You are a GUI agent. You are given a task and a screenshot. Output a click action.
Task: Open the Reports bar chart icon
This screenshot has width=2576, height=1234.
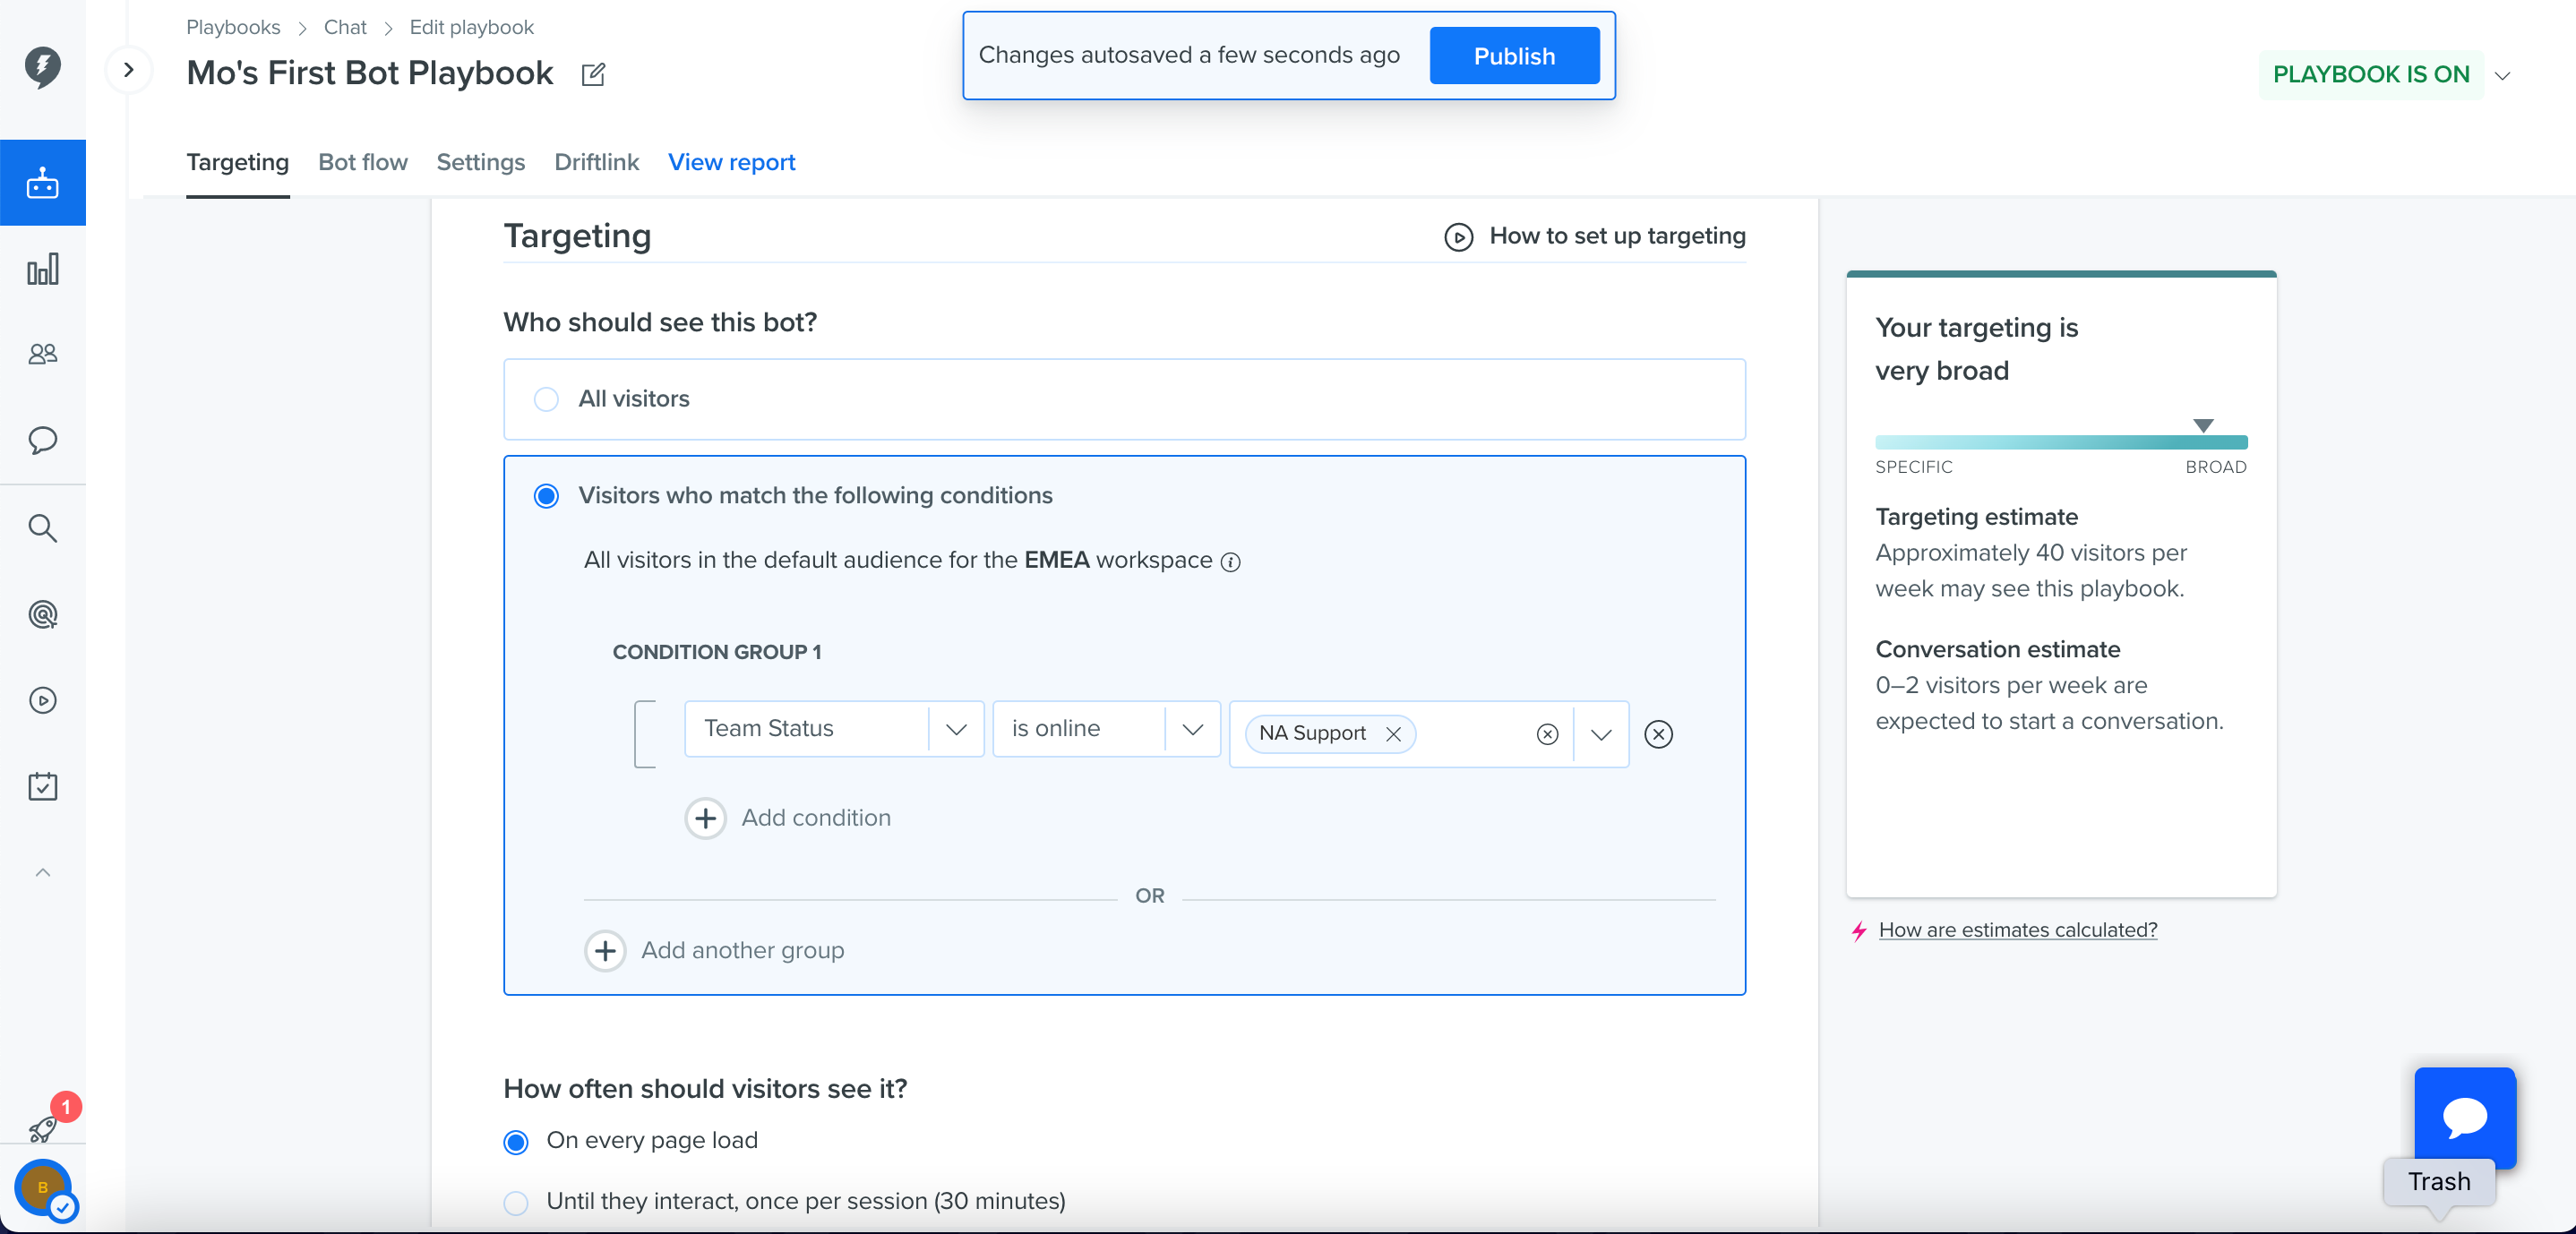[x=42, y=269]
